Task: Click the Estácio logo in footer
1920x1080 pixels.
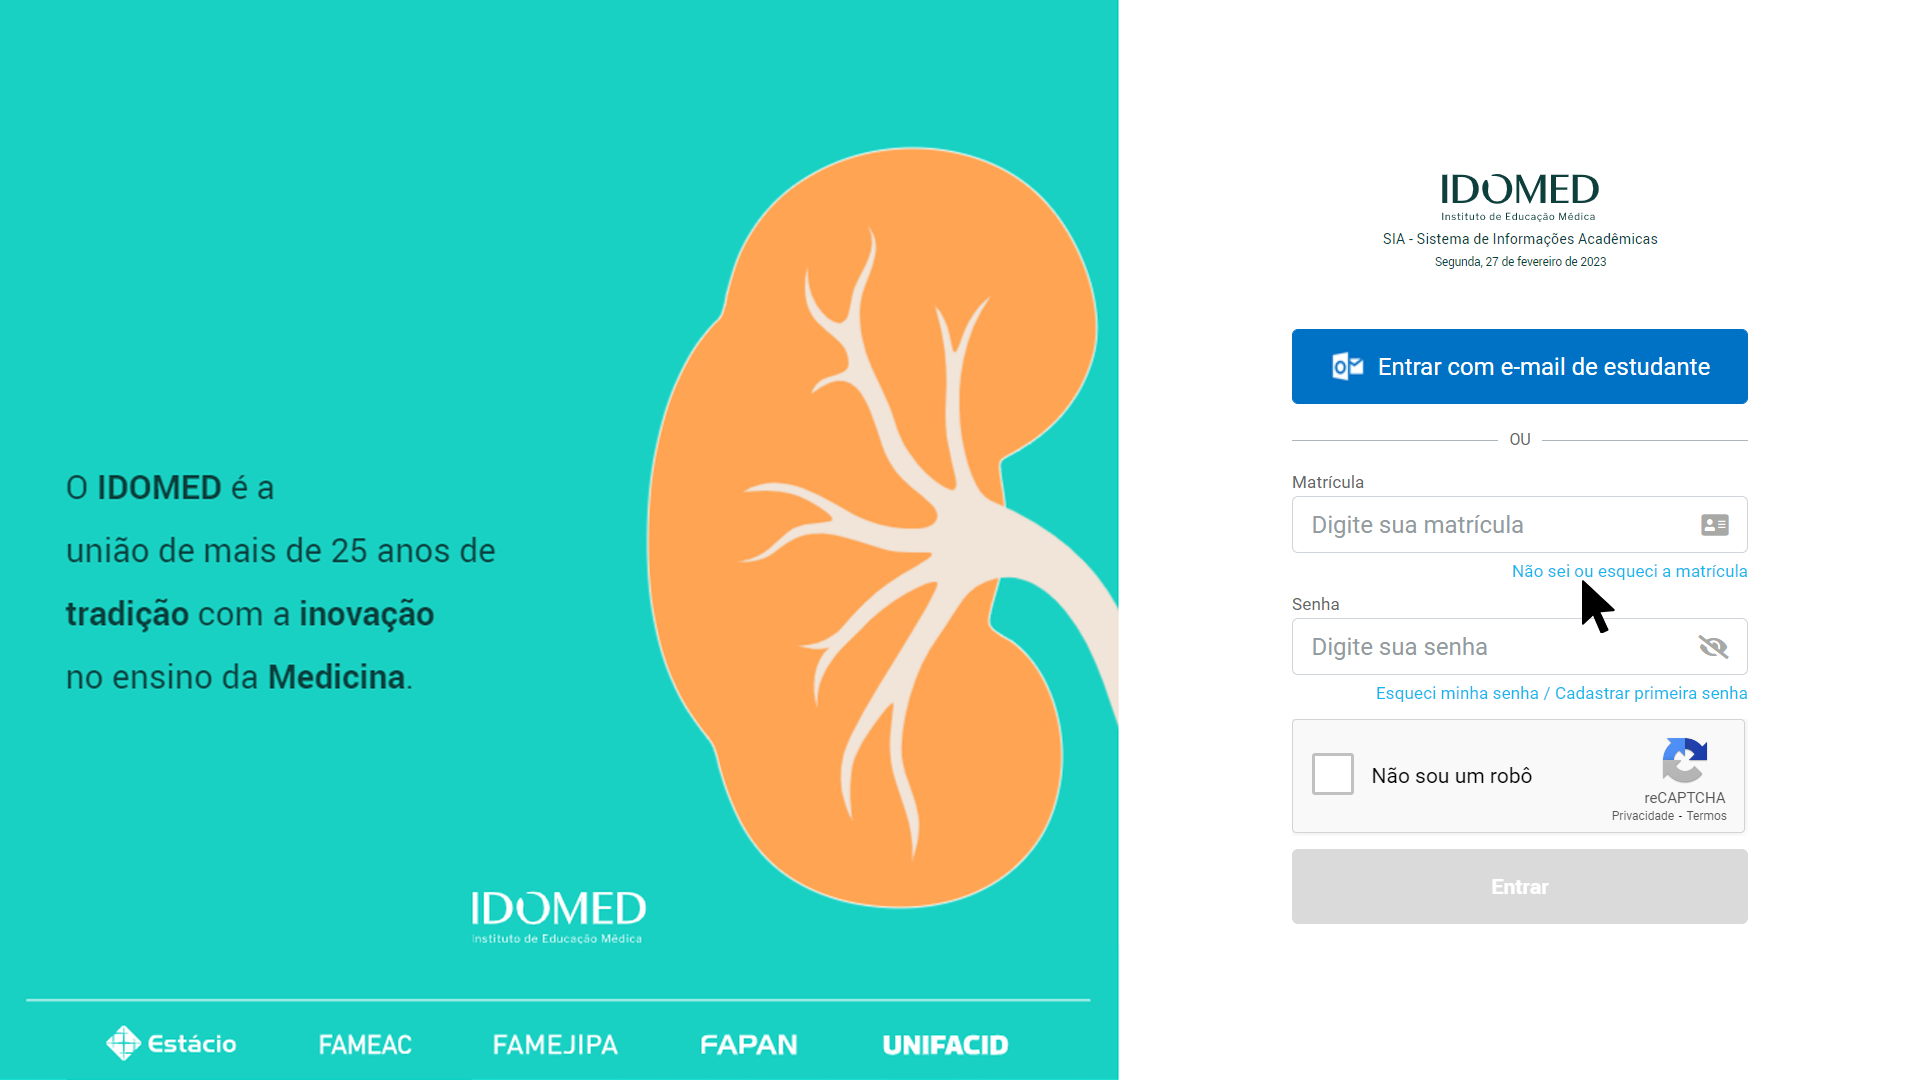Action: tap(171, 1044)
